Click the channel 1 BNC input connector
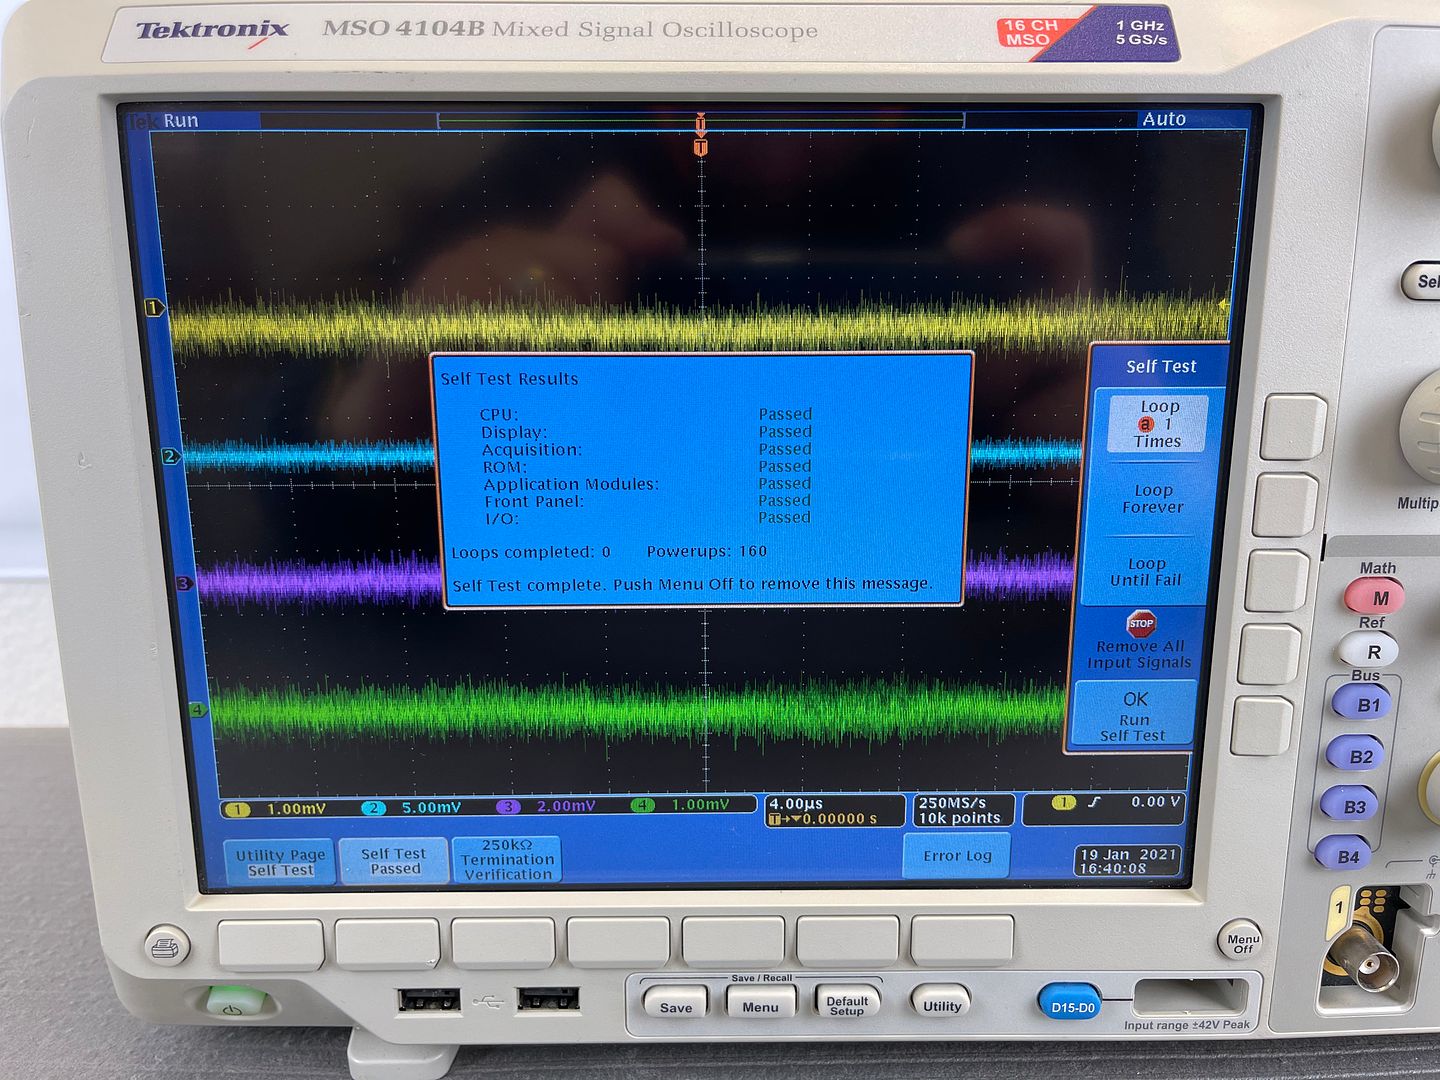 tap(1363, 961)
